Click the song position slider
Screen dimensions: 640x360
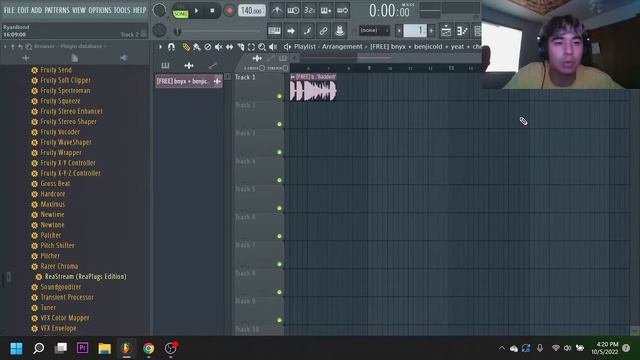click(x=218, y=31)
